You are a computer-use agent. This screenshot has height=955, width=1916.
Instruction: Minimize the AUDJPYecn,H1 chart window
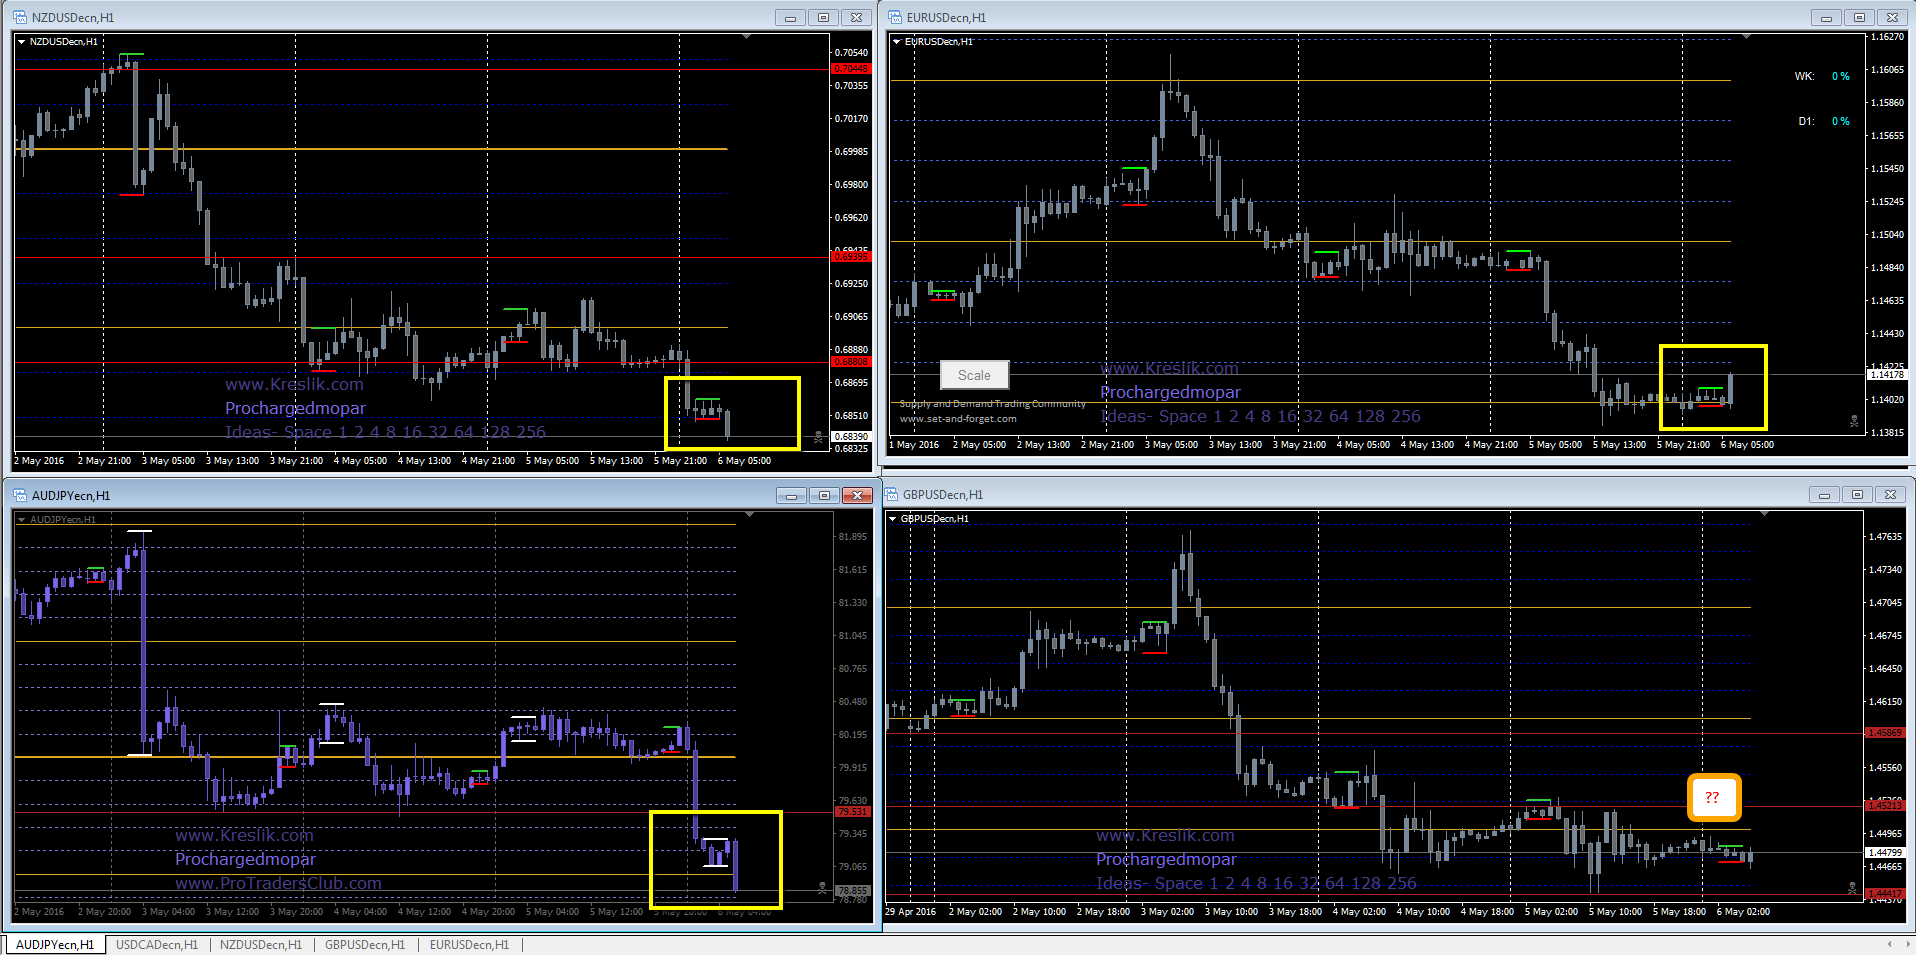(791, 495)
